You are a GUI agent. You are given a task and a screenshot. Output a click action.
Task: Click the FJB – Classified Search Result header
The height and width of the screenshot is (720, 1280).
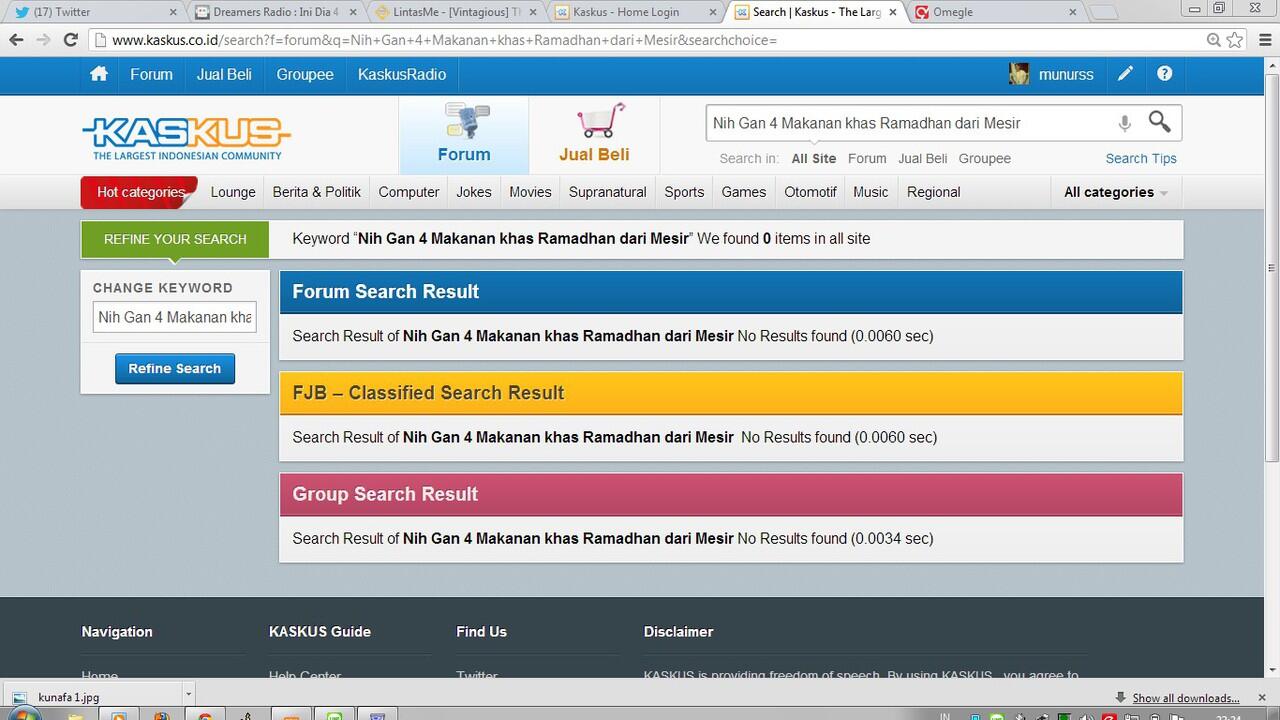[x=731, y=393]
